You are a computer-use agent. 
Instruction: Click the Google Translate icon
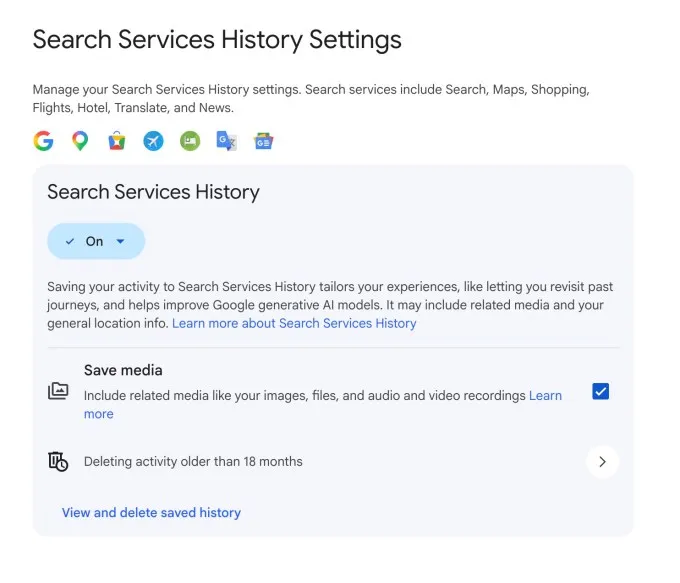point(226,141)
